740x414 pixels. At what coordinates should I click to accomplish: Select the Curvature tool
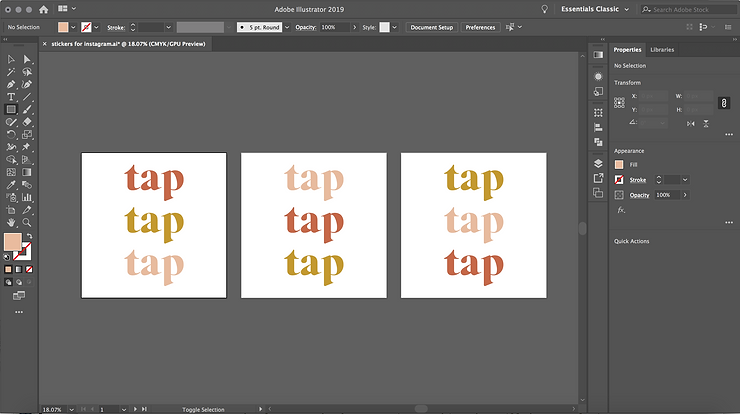27,84
